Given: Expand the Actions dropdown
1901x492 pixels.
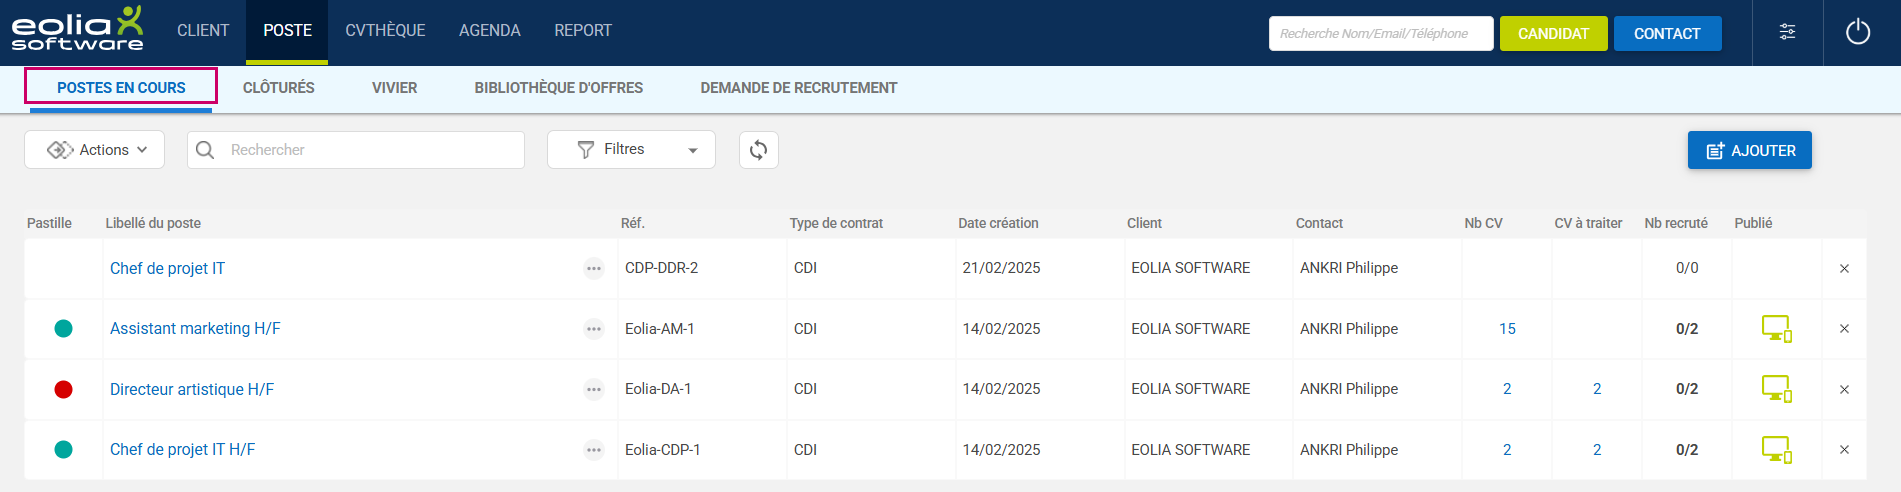Looking at the screenshot, I should click(95, 150).
